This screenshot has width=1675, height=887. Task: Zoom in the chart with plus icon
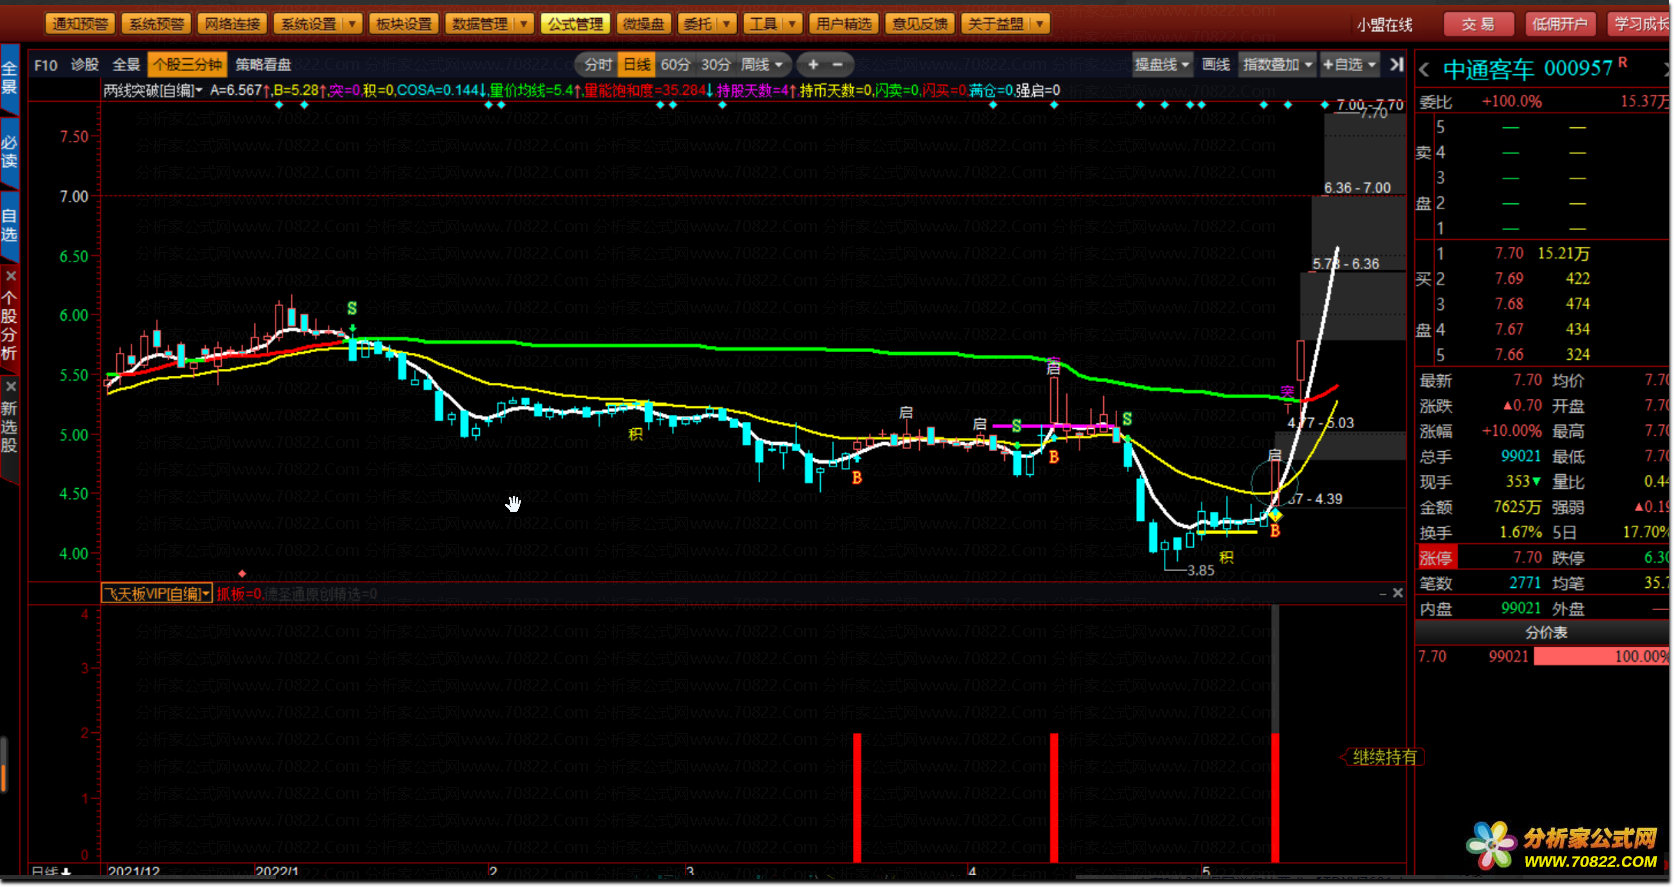[813, 65]
